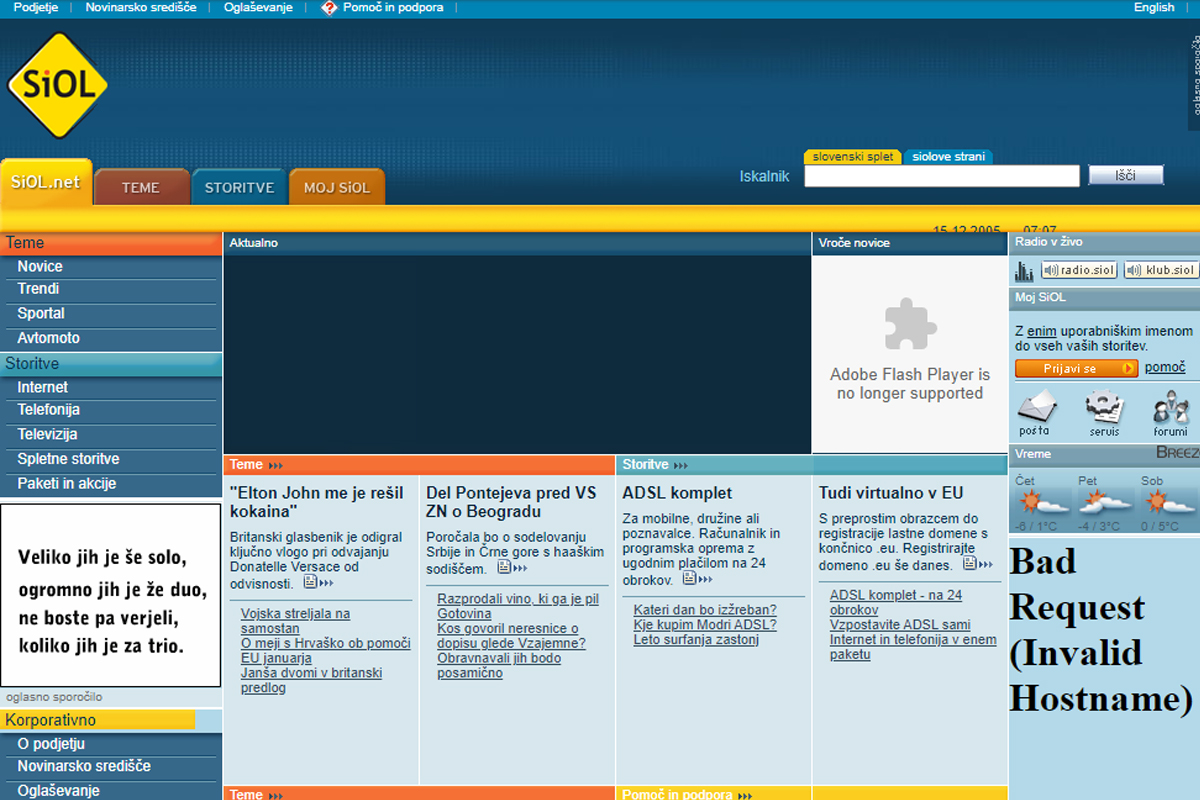Click the Pomoč in podpora help icon
Image resolution: width=1200 pixels, height=800 pixels.
pos(329,8)
